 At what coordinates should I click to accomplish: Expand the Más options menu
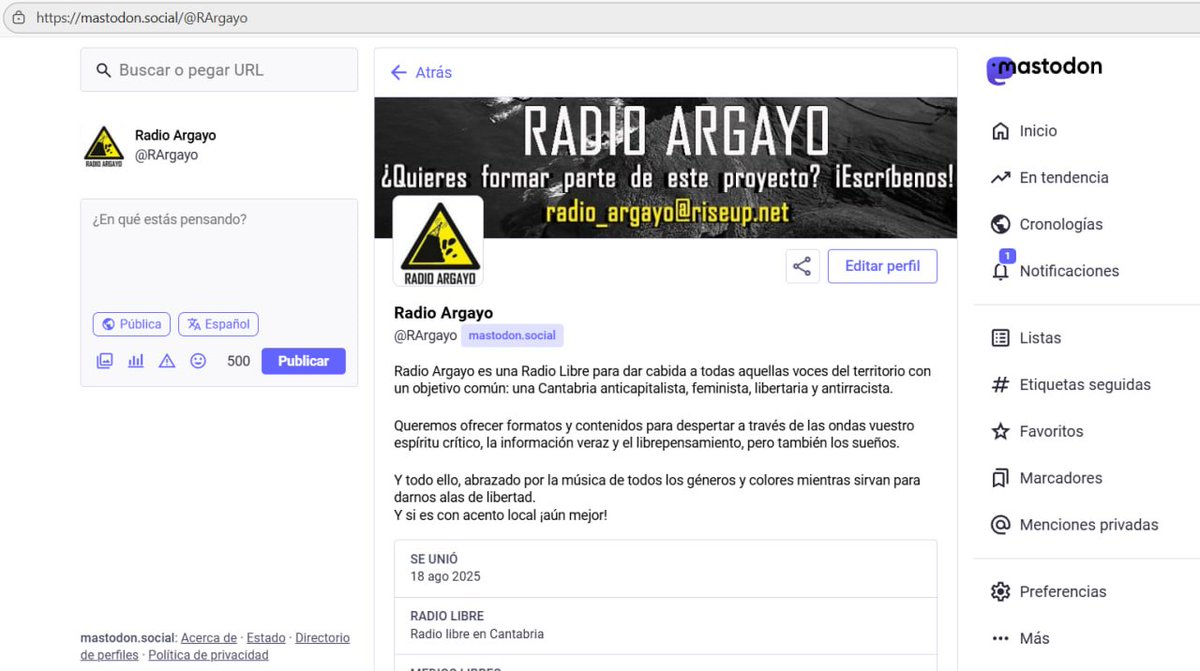tap(1033, 637)
